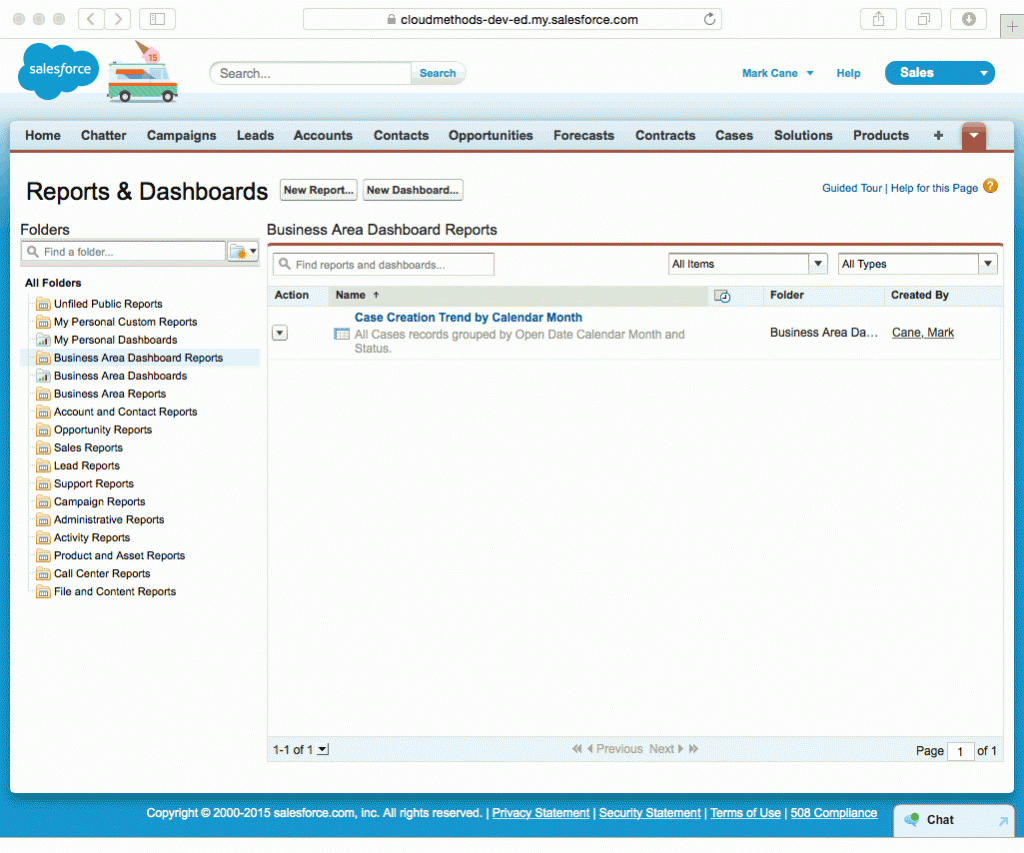Open the red tab bar dropdown arrow
This screenshot has height=853, width=1024.
pos(974,136)
